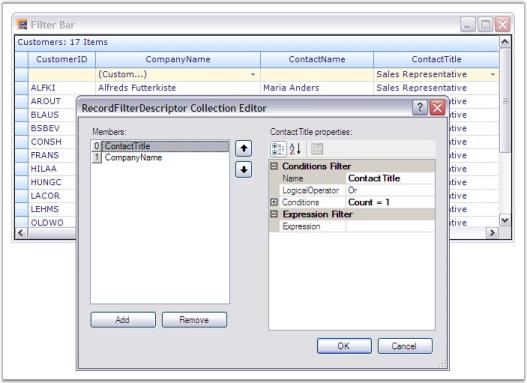Image resolution: width=527 pixels, height=383 pixels.
Task: Click the CompanyName column header
Action: coord(178,59)
